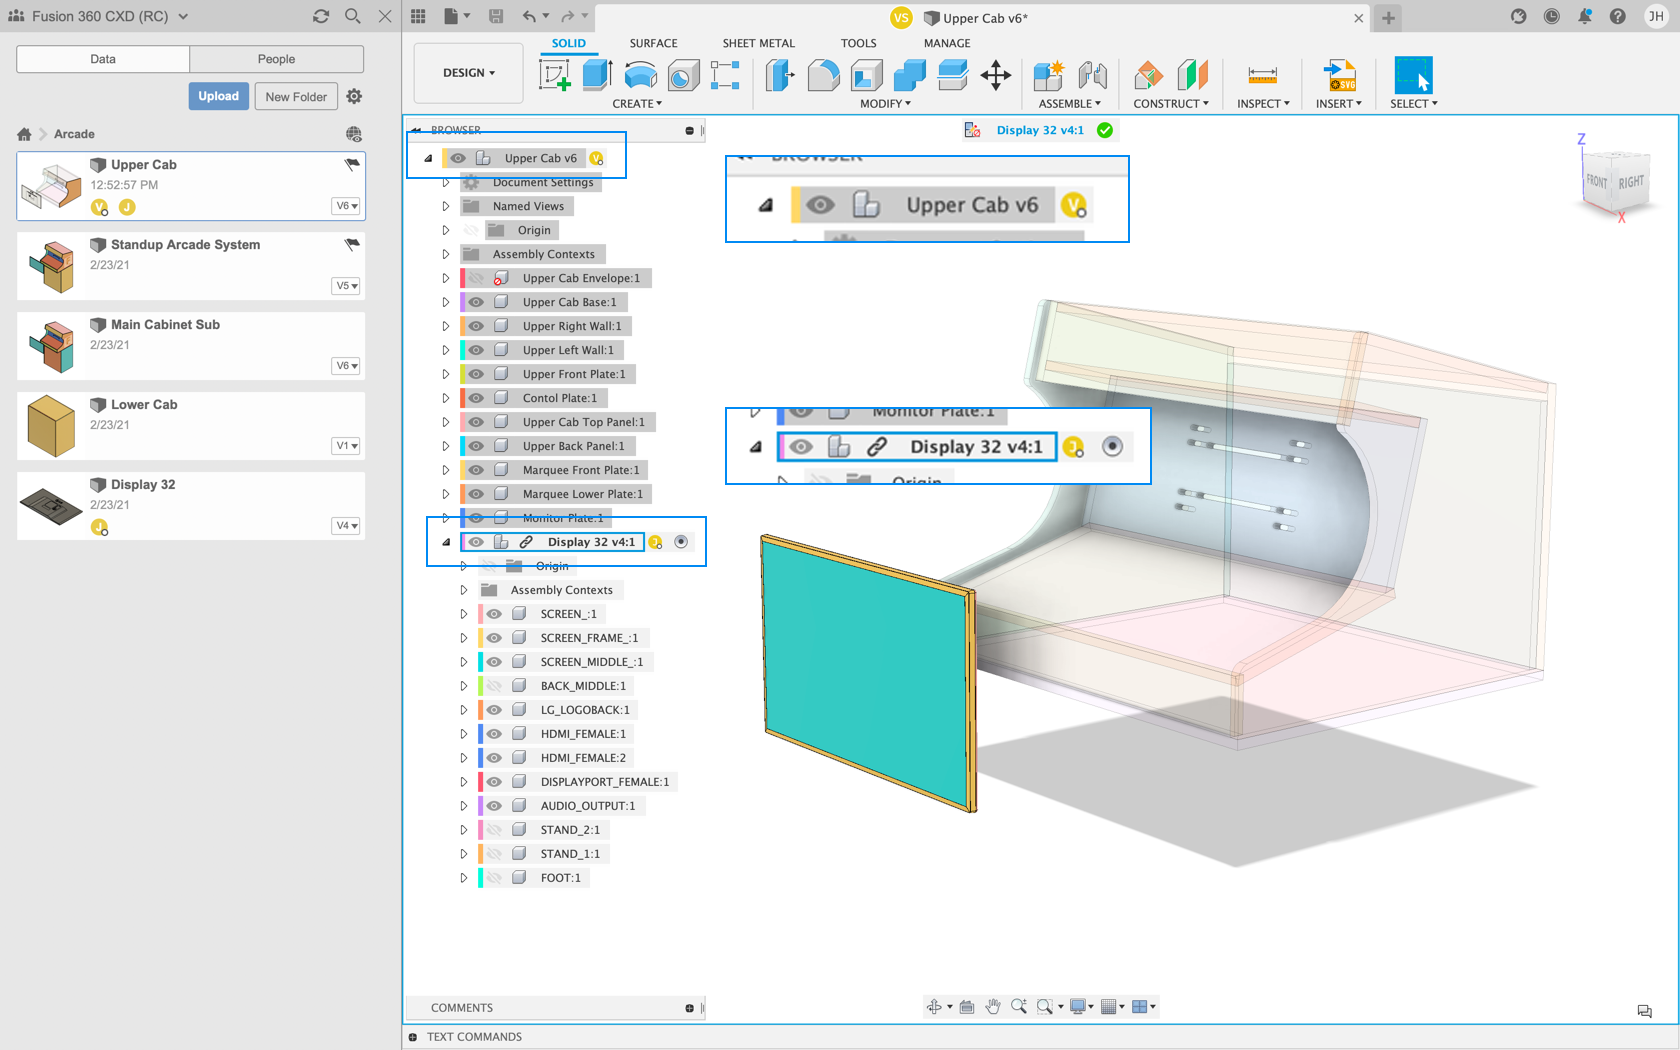Viewport: 1680px width, 1050px height.
Task: Switch to the SHEET METAL tab
Action: pyautogui.click(x=758, y=43)
